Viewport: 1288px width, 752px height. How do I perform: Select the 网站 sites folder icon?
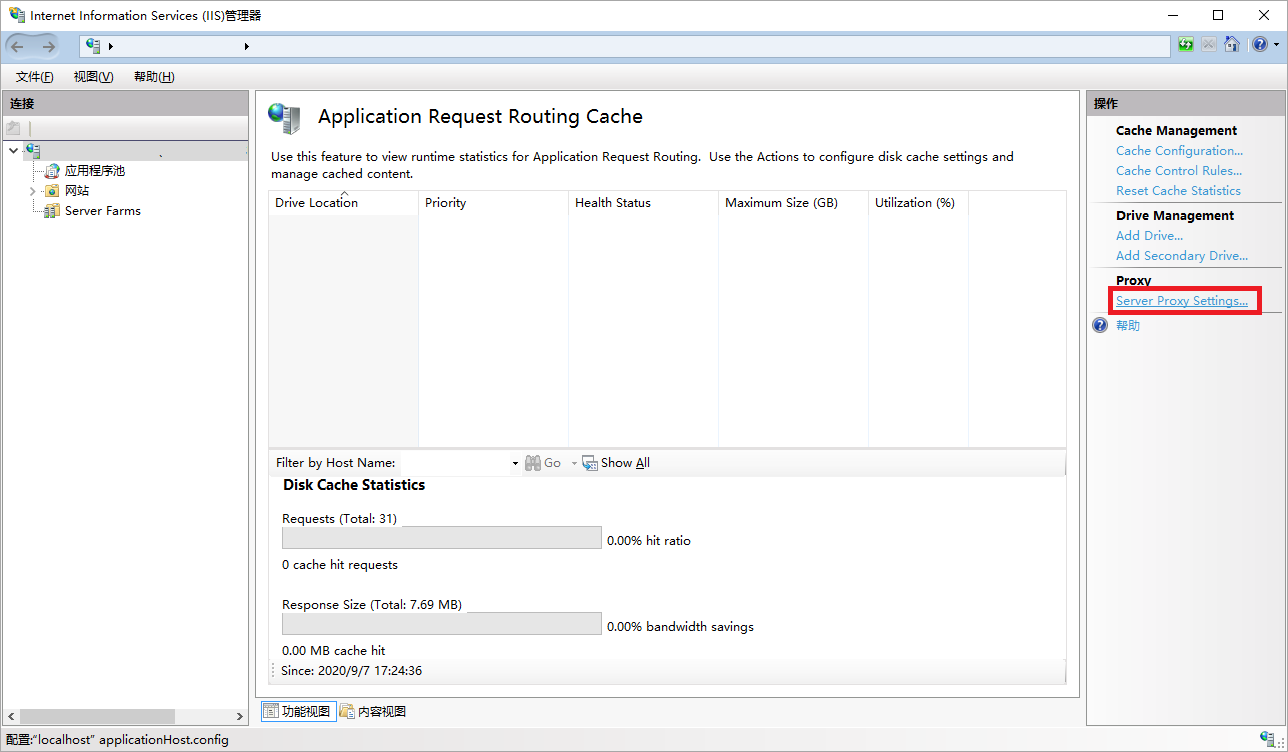click(52, 191)
